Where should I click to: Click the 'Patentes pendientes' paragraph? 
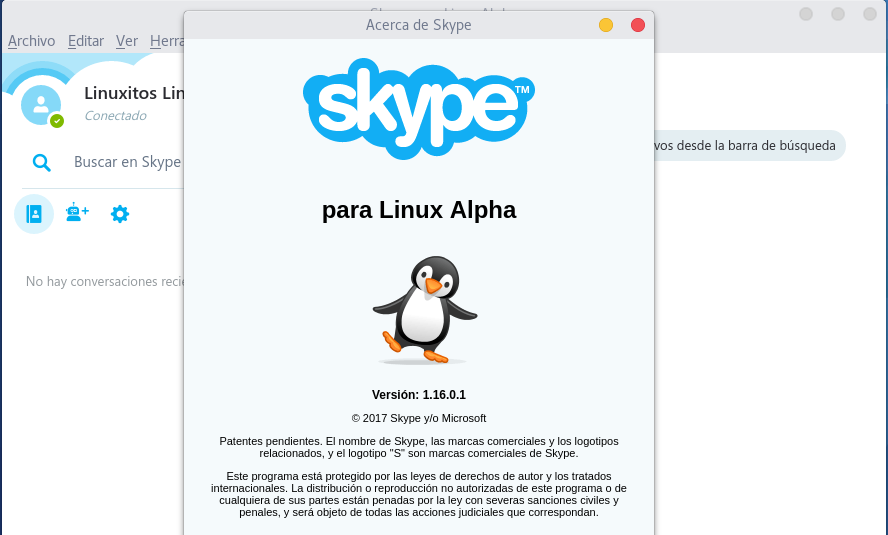tap(419, 447)
